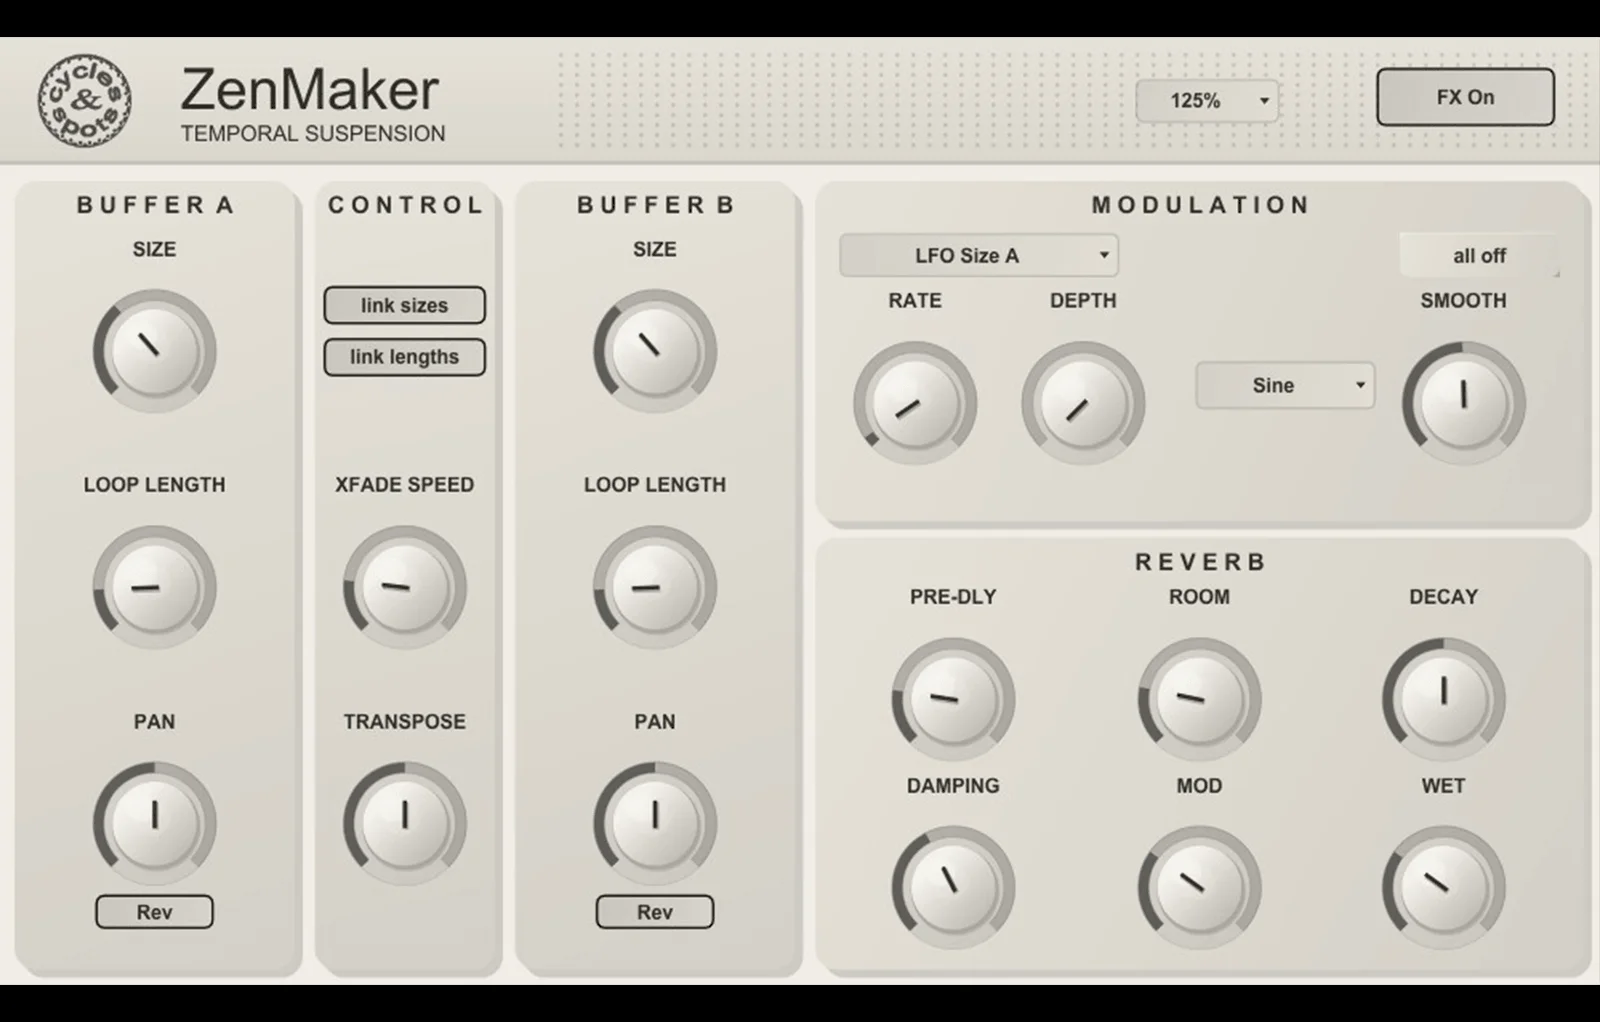1600x1022 pixels.
Task: Click the Buffer B SIZE knob
Action: (x=655, y=351)
